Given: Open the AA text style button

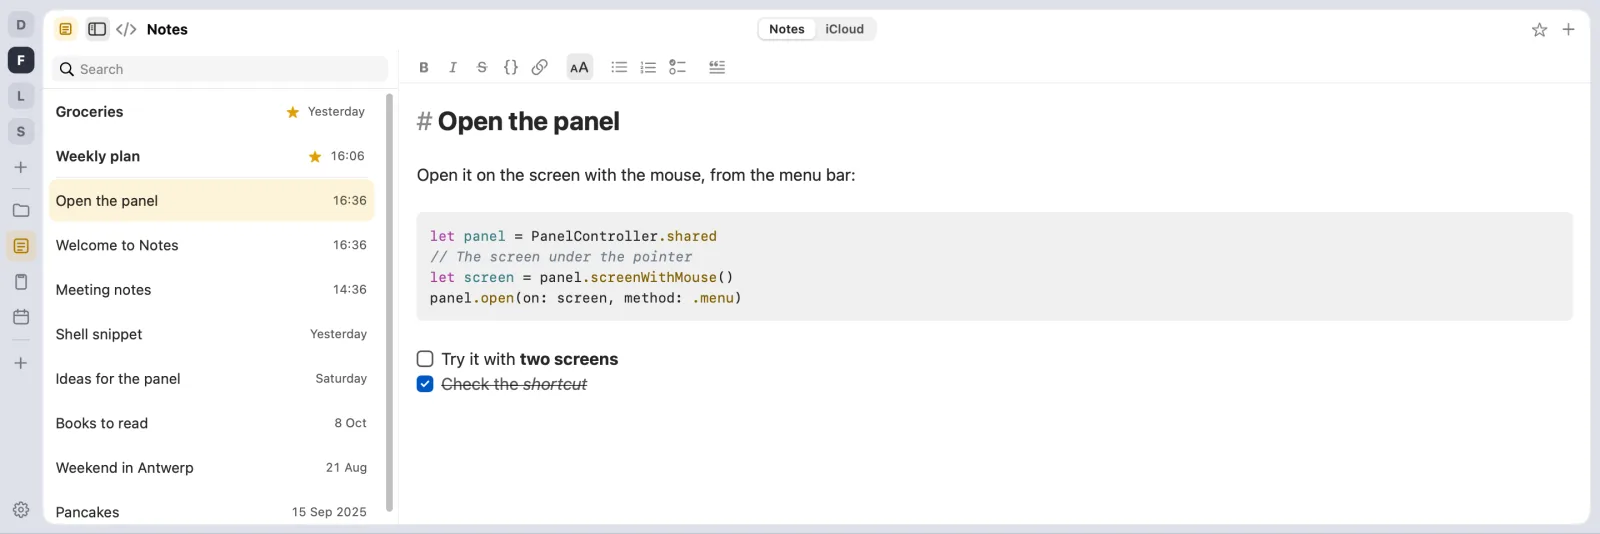Looking at the screenshot, I should (579, 67).
